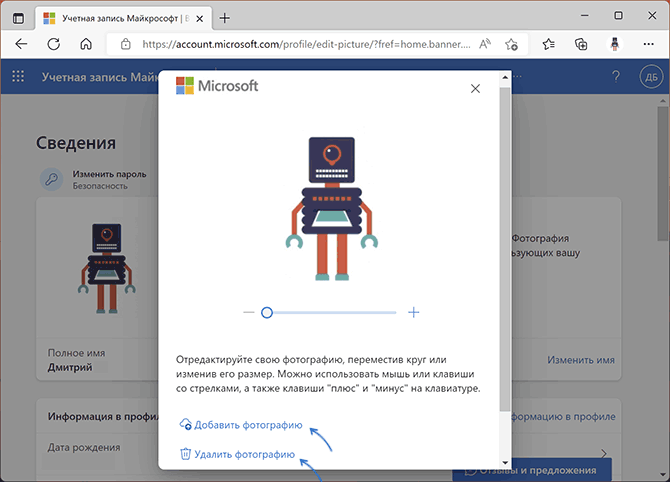Viewport: 670px width, 482px height.
Task: Close the photo editing dialog
Action: tap(475, 88)
